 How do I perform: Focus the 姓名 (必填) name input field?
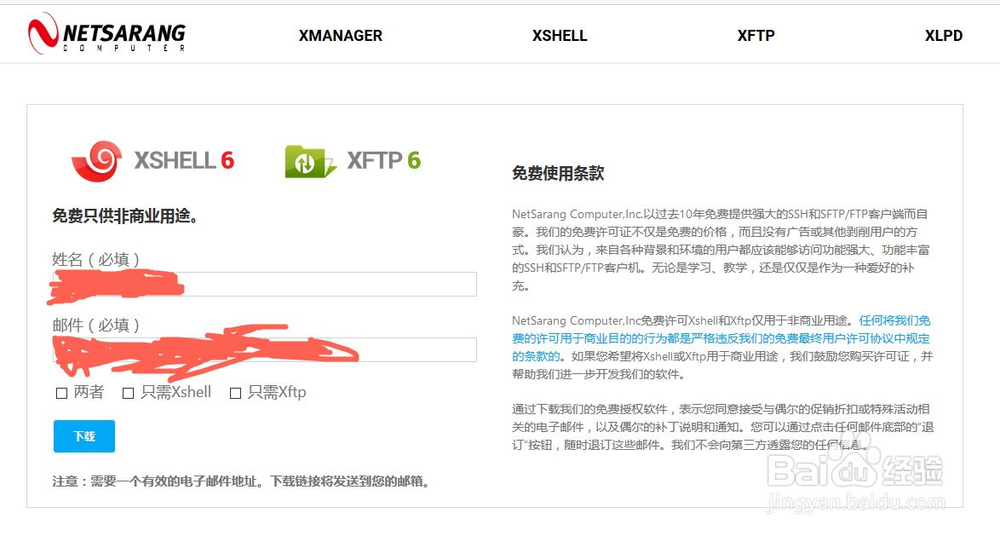pyautogui.click(x=265, y=284)
